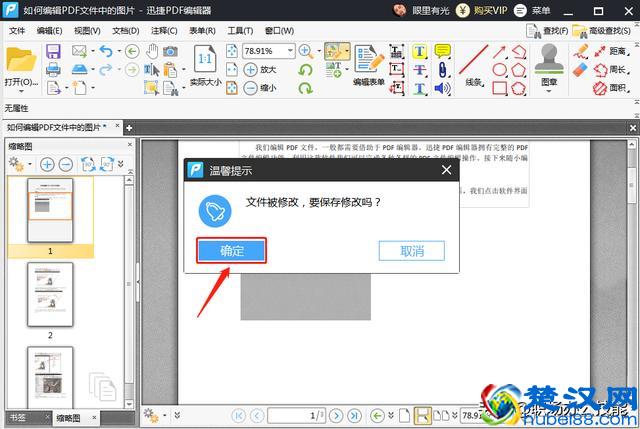The height and width of the screenshot is (429, 640).
Task: Select the 如何编辑PDF文件中的图片 document tab
Action: 57,127
